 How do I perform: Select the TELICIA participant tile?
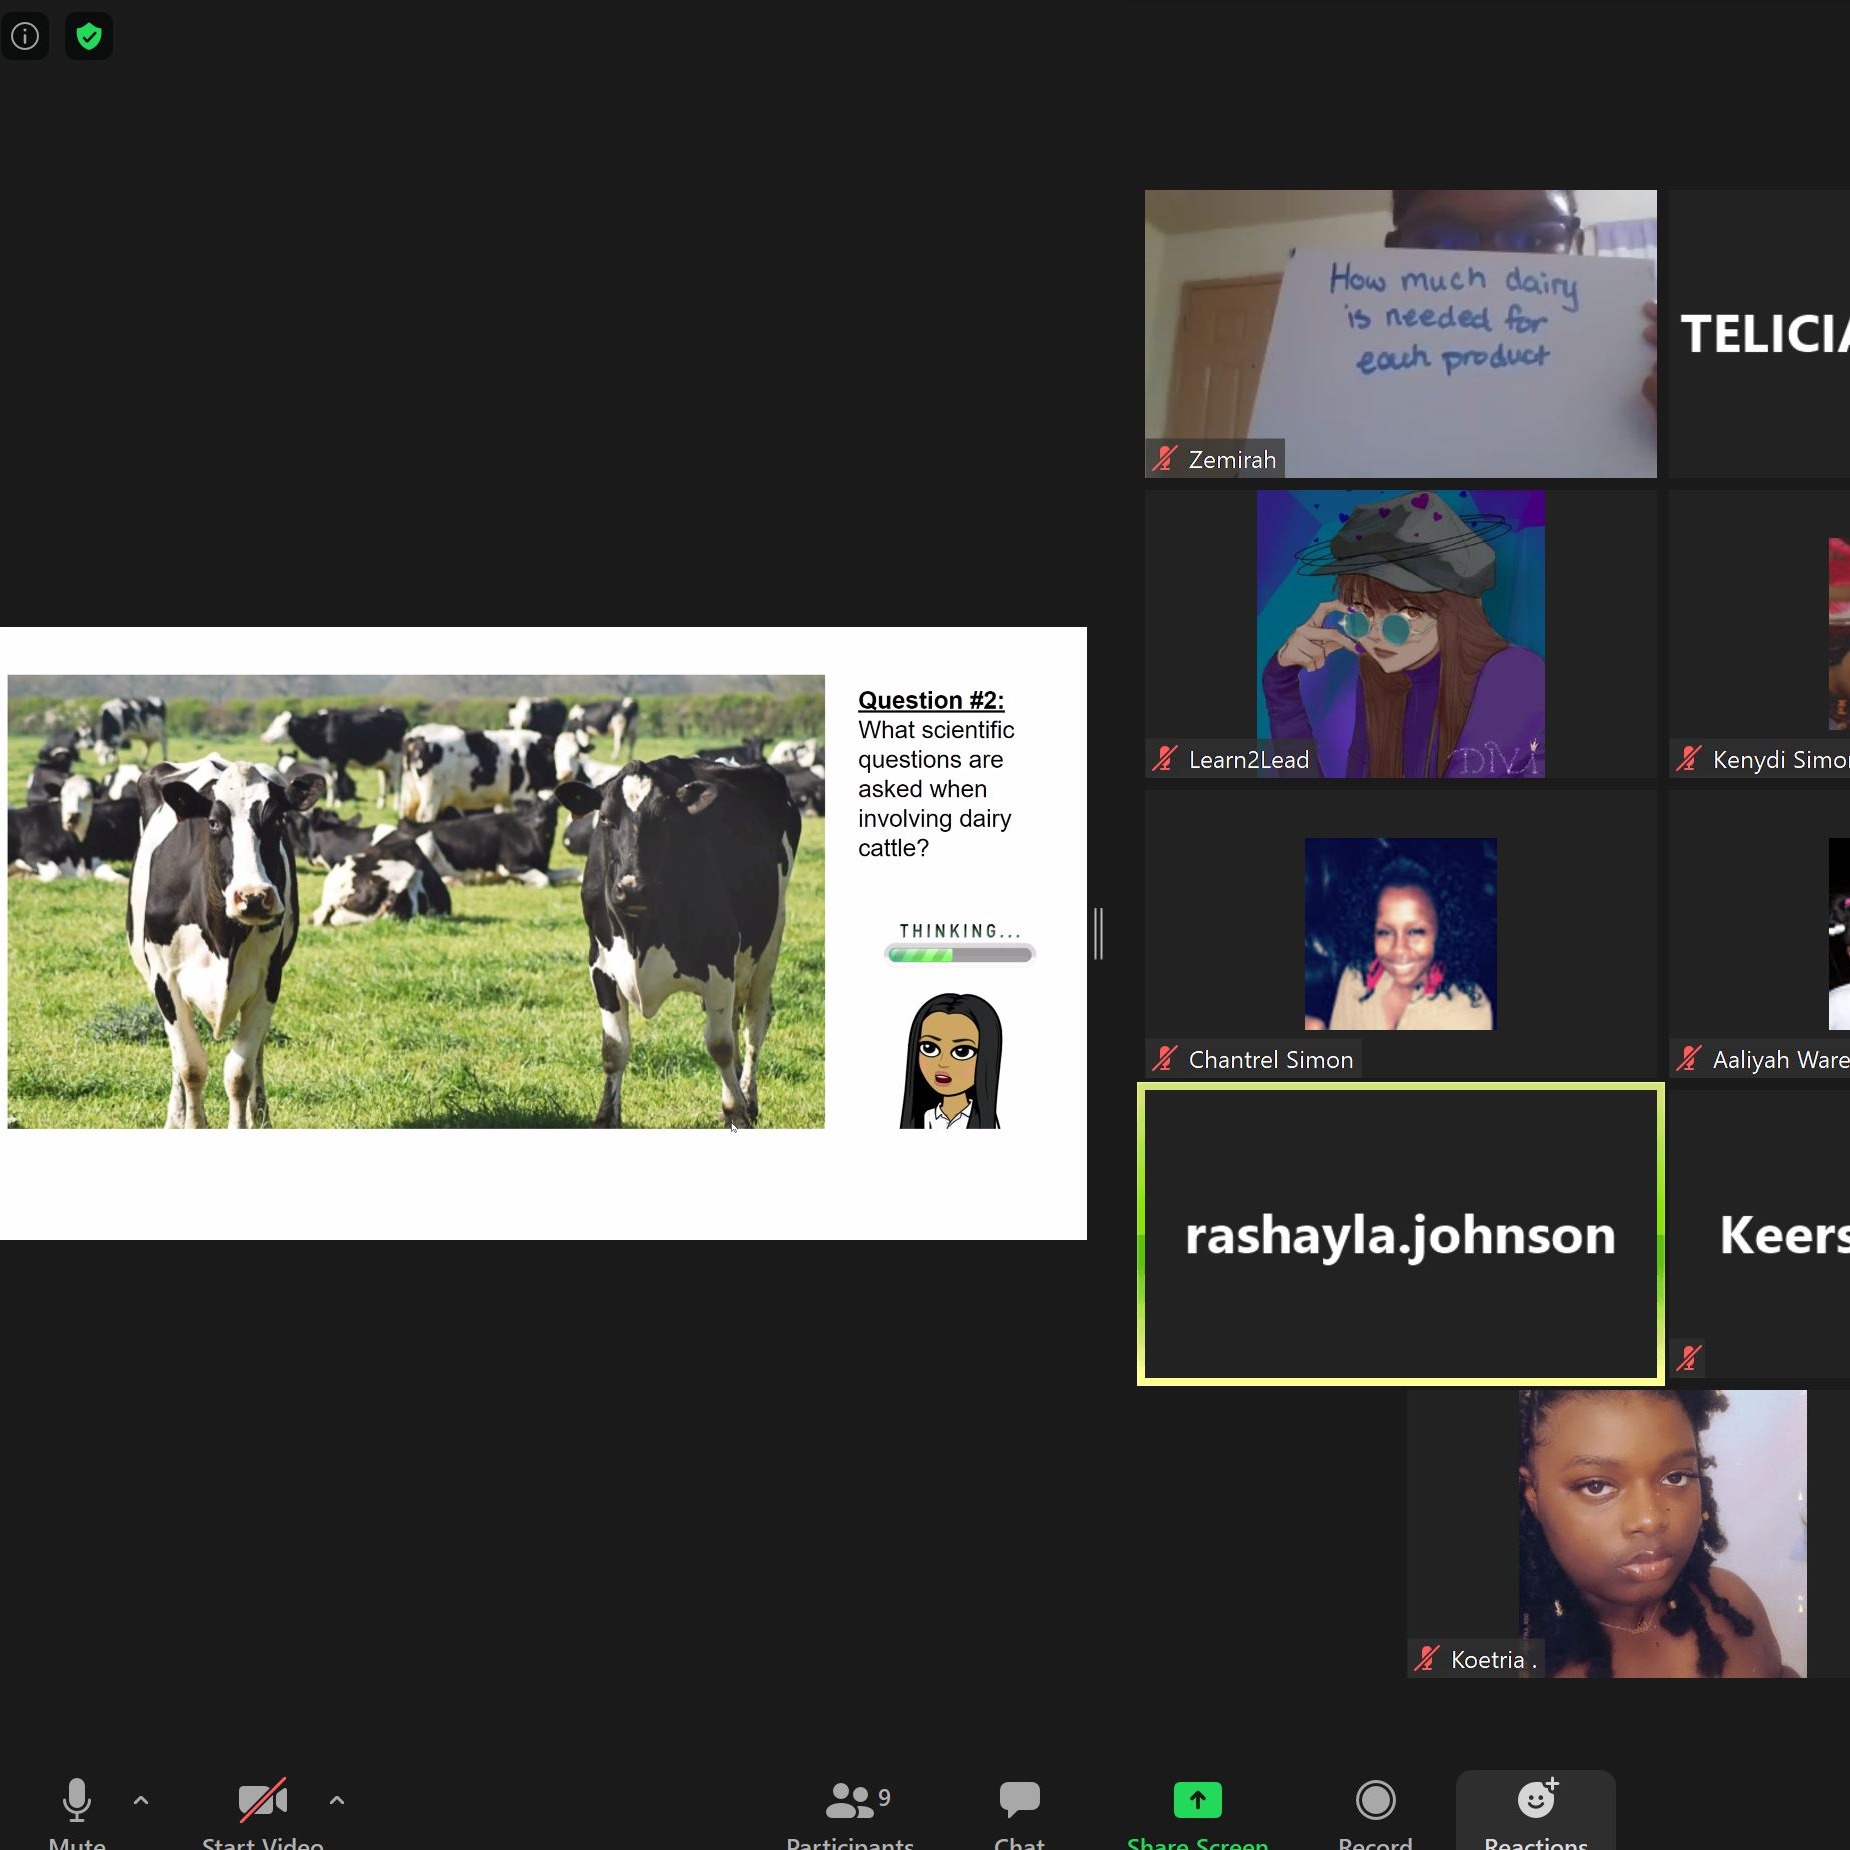pos(1762,333)
